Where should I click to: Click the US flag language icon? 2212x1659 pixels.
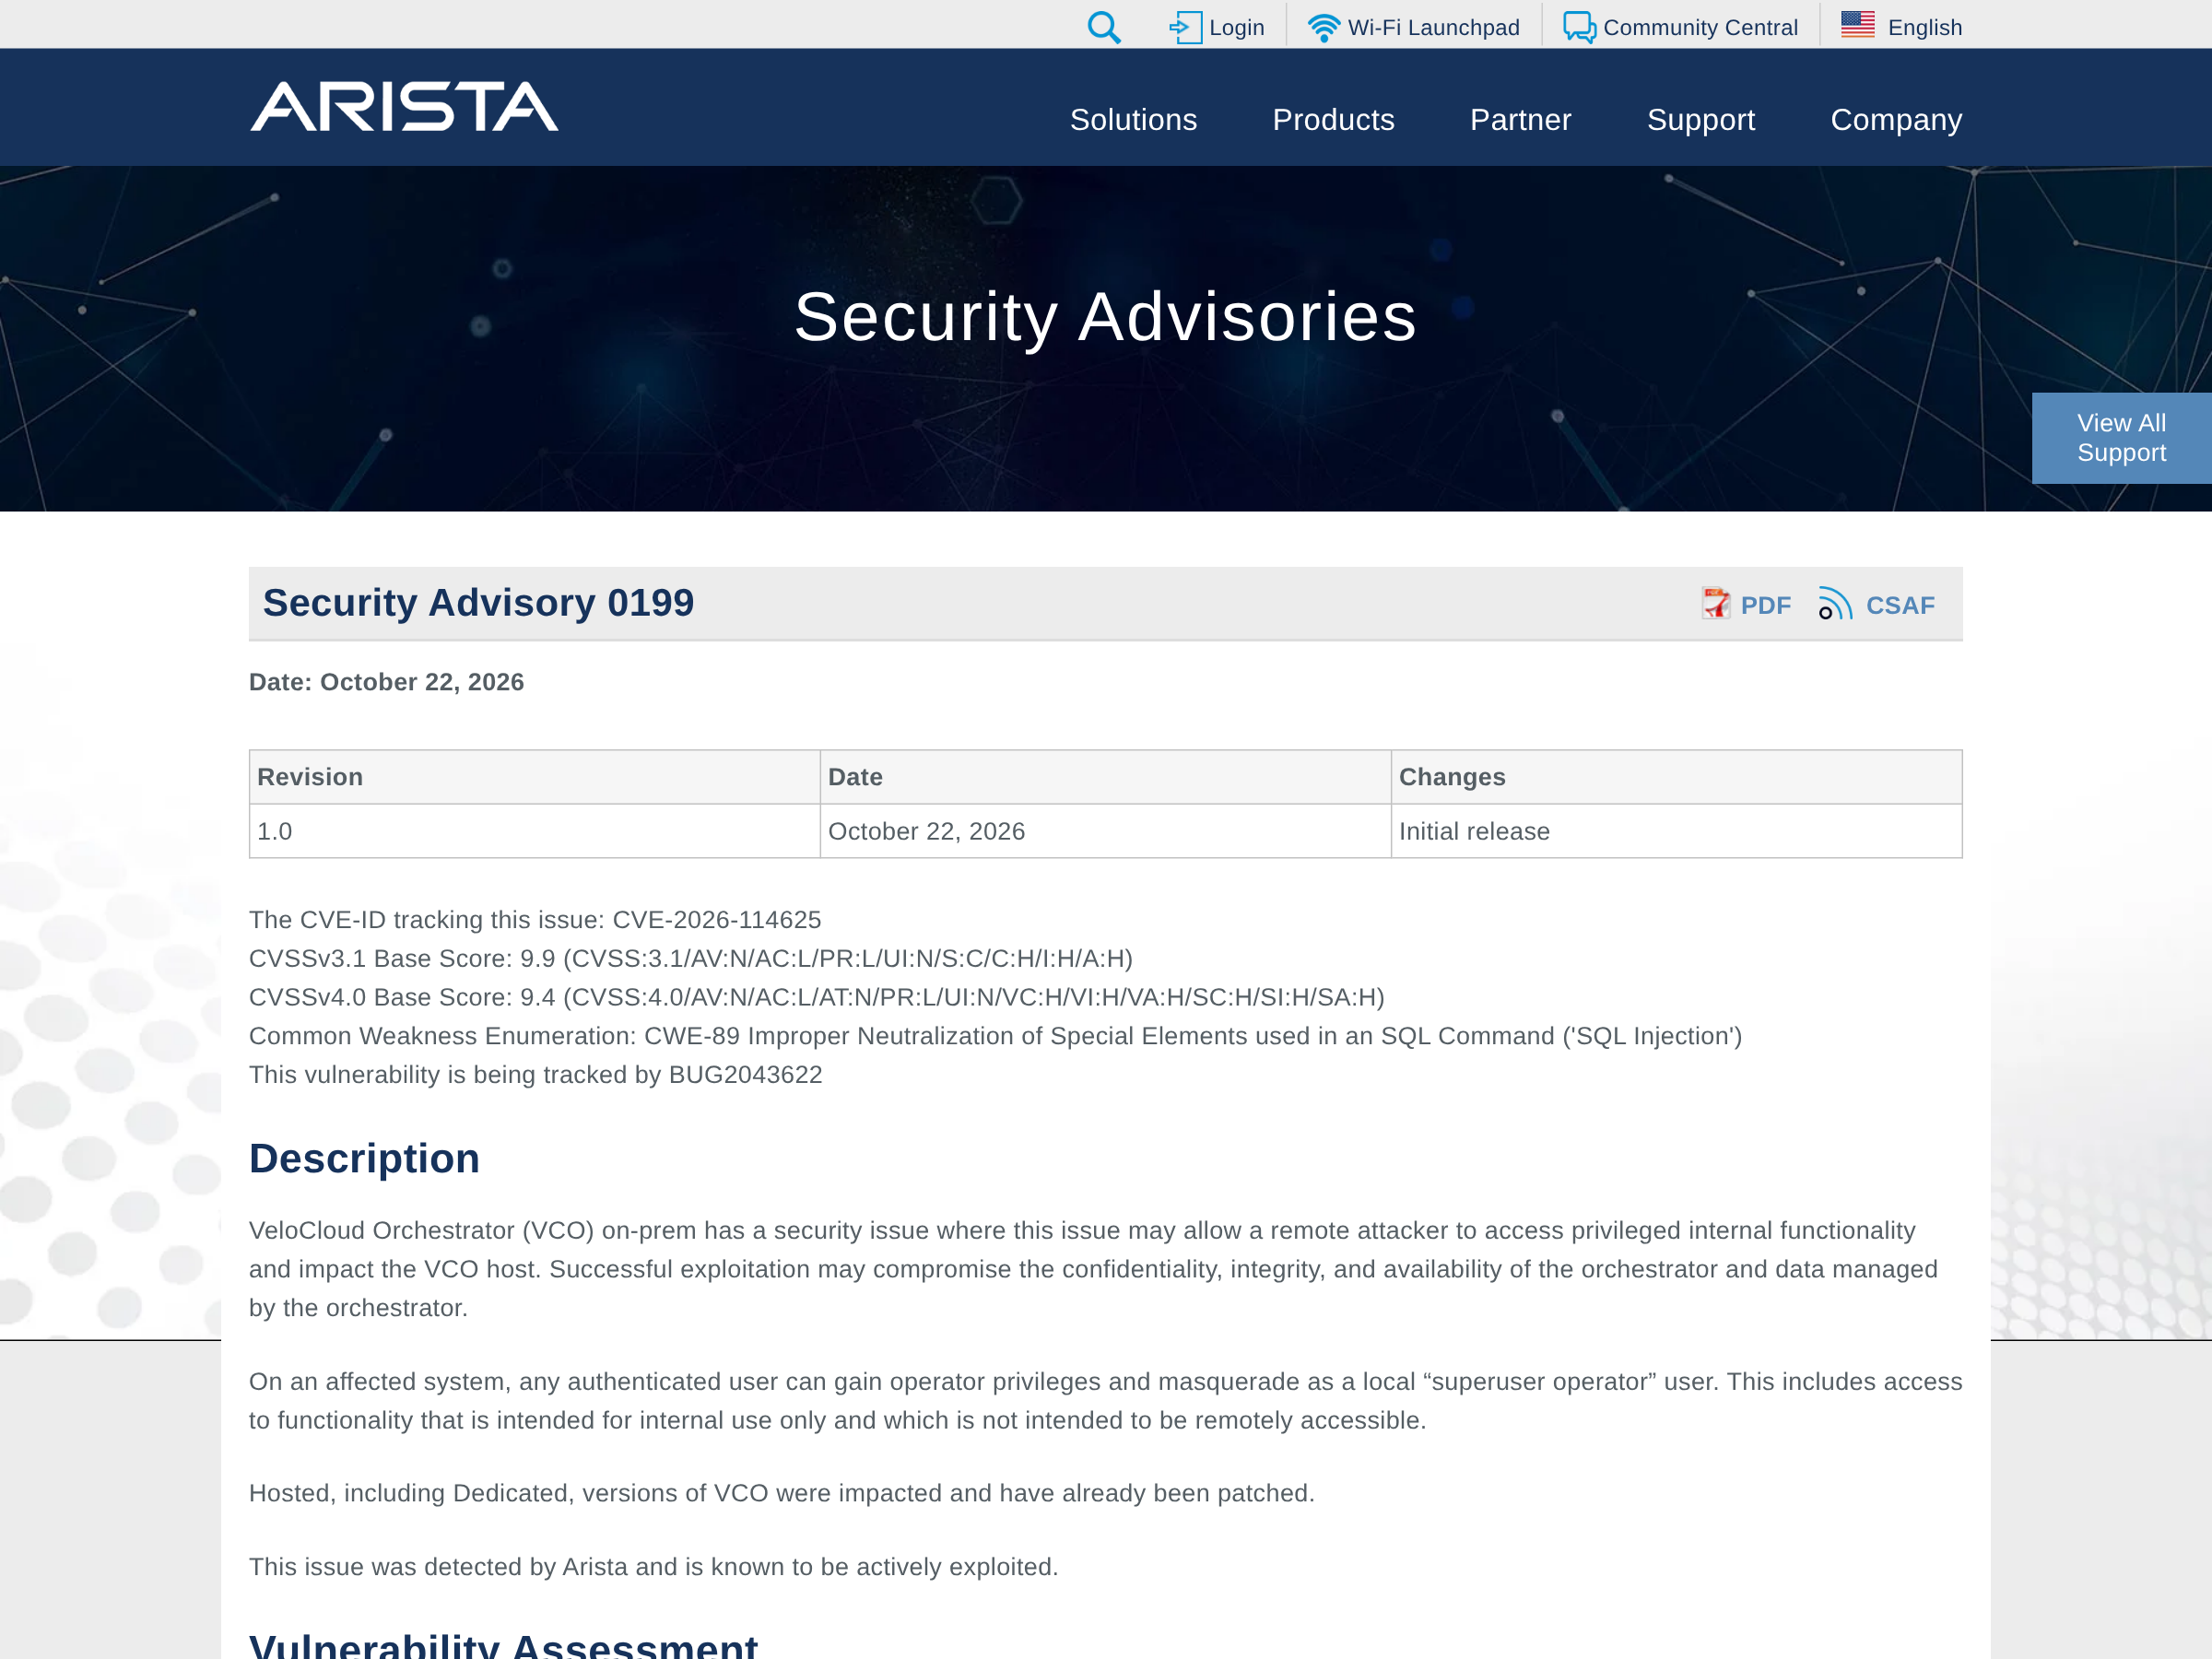(1858, 24)
